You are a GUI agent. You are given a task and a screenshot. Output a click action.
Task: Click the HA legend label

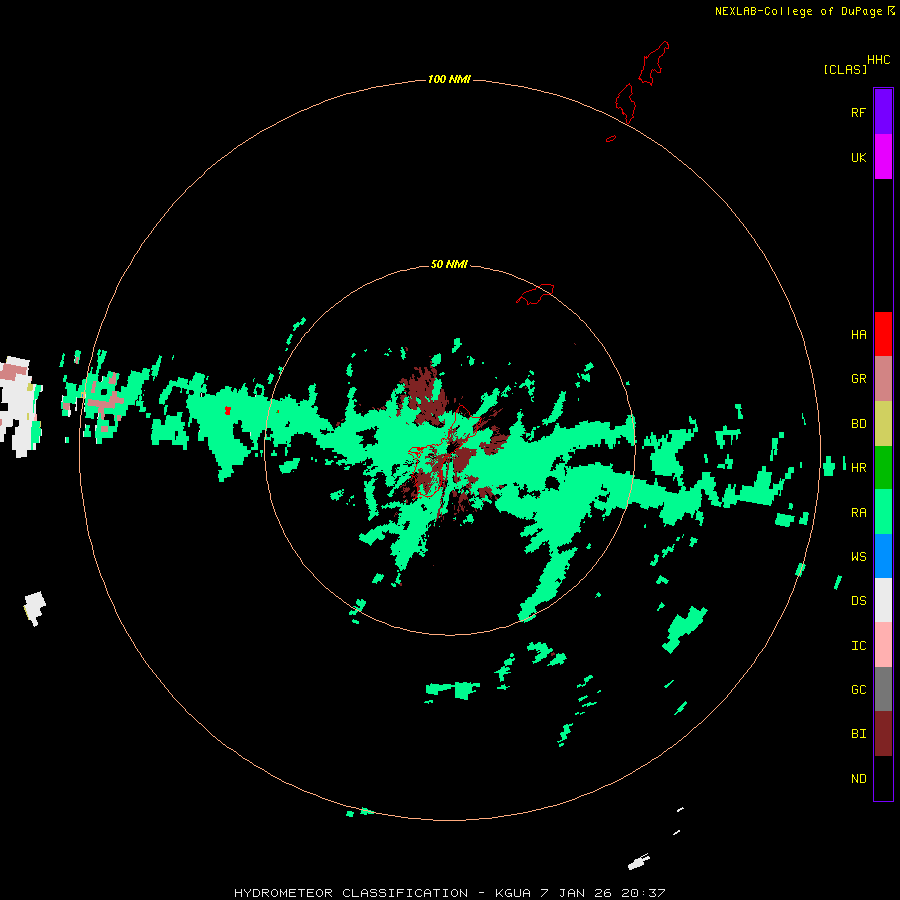point(858,335)
